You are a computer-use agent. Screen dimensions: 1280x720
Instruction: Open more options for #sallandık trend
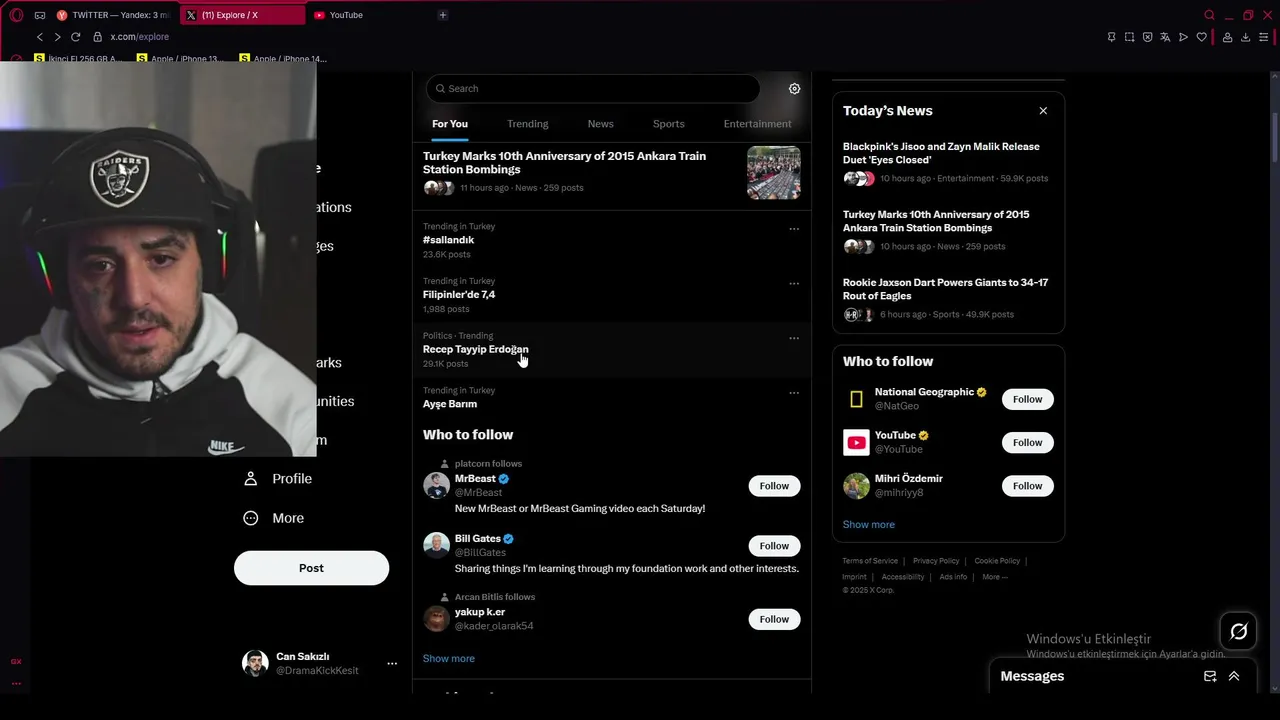794,229
